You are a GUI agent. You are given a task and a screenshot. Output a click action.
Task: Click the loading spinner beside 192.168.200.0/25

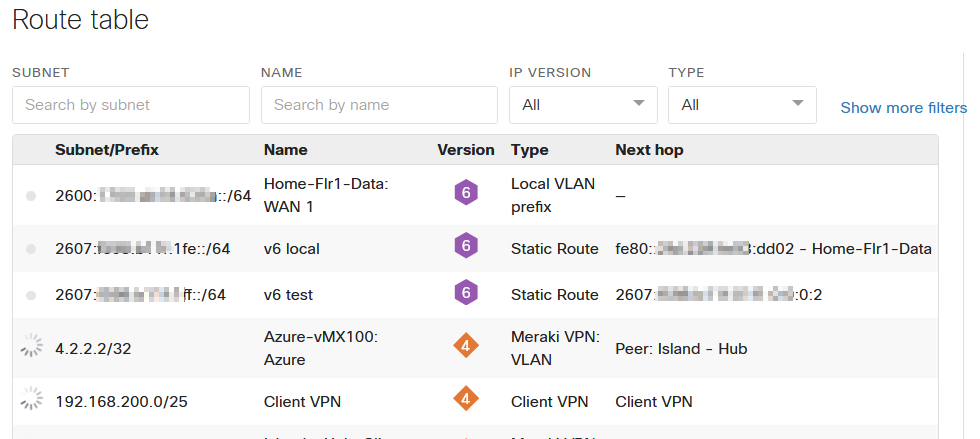coord(31,400)
